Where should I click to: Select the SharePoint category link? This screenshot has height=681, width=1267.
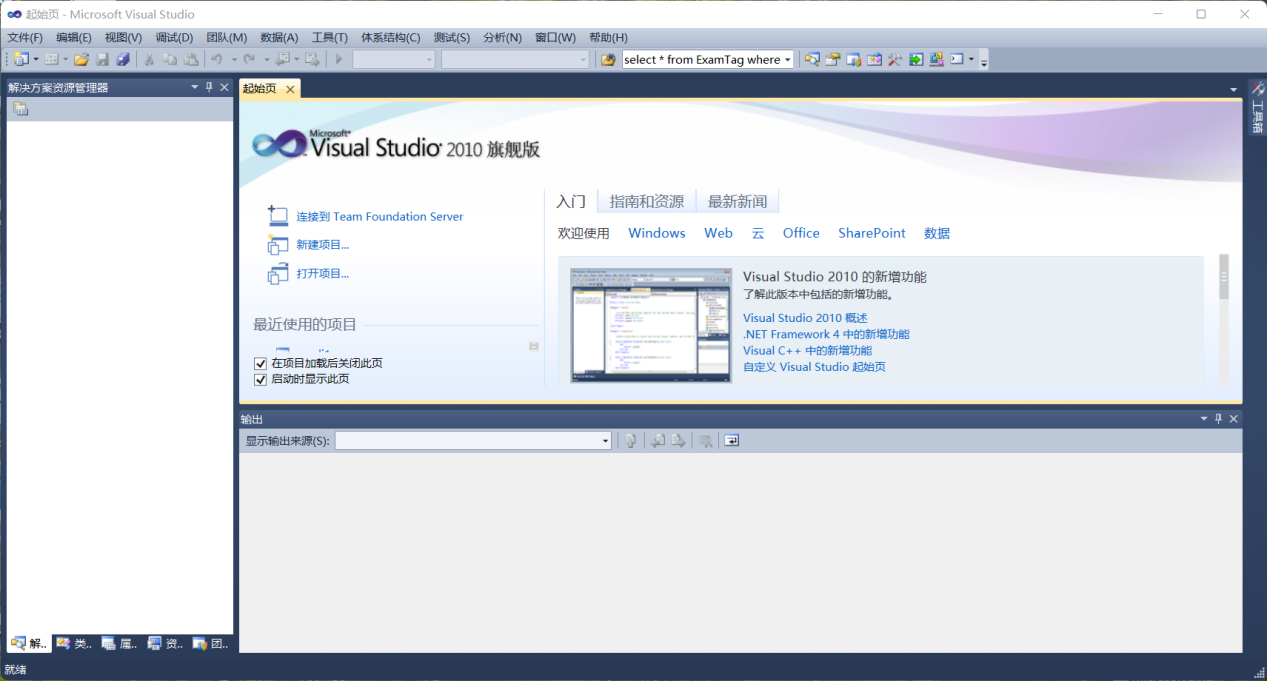point(872,233)
